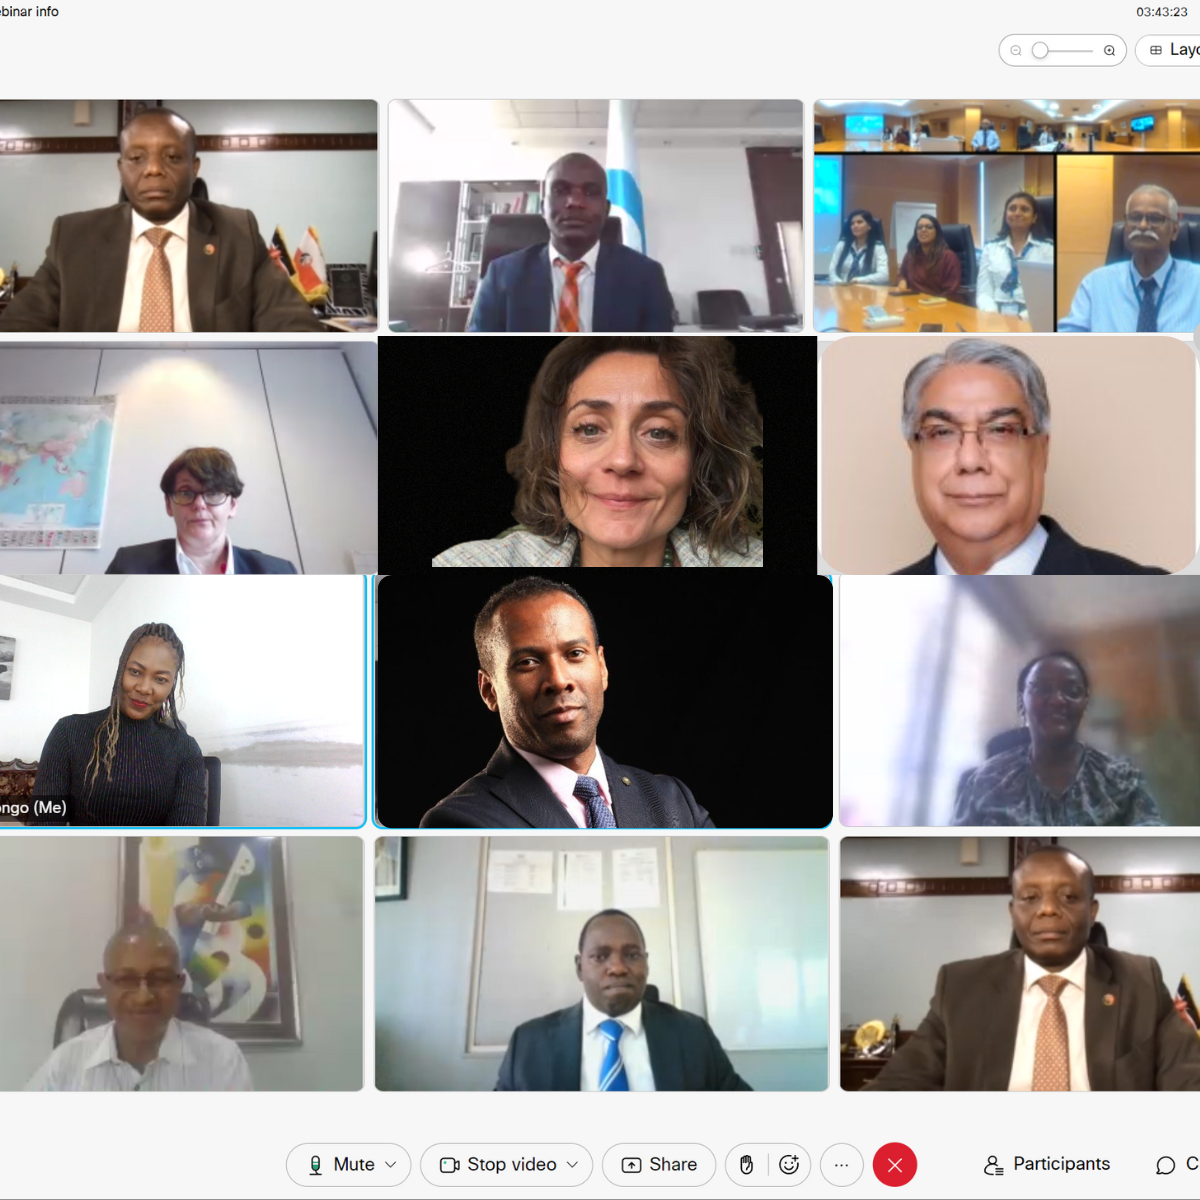Open the webinar info tab
The image size is (1200, 1200).
(x=29, y=12)
